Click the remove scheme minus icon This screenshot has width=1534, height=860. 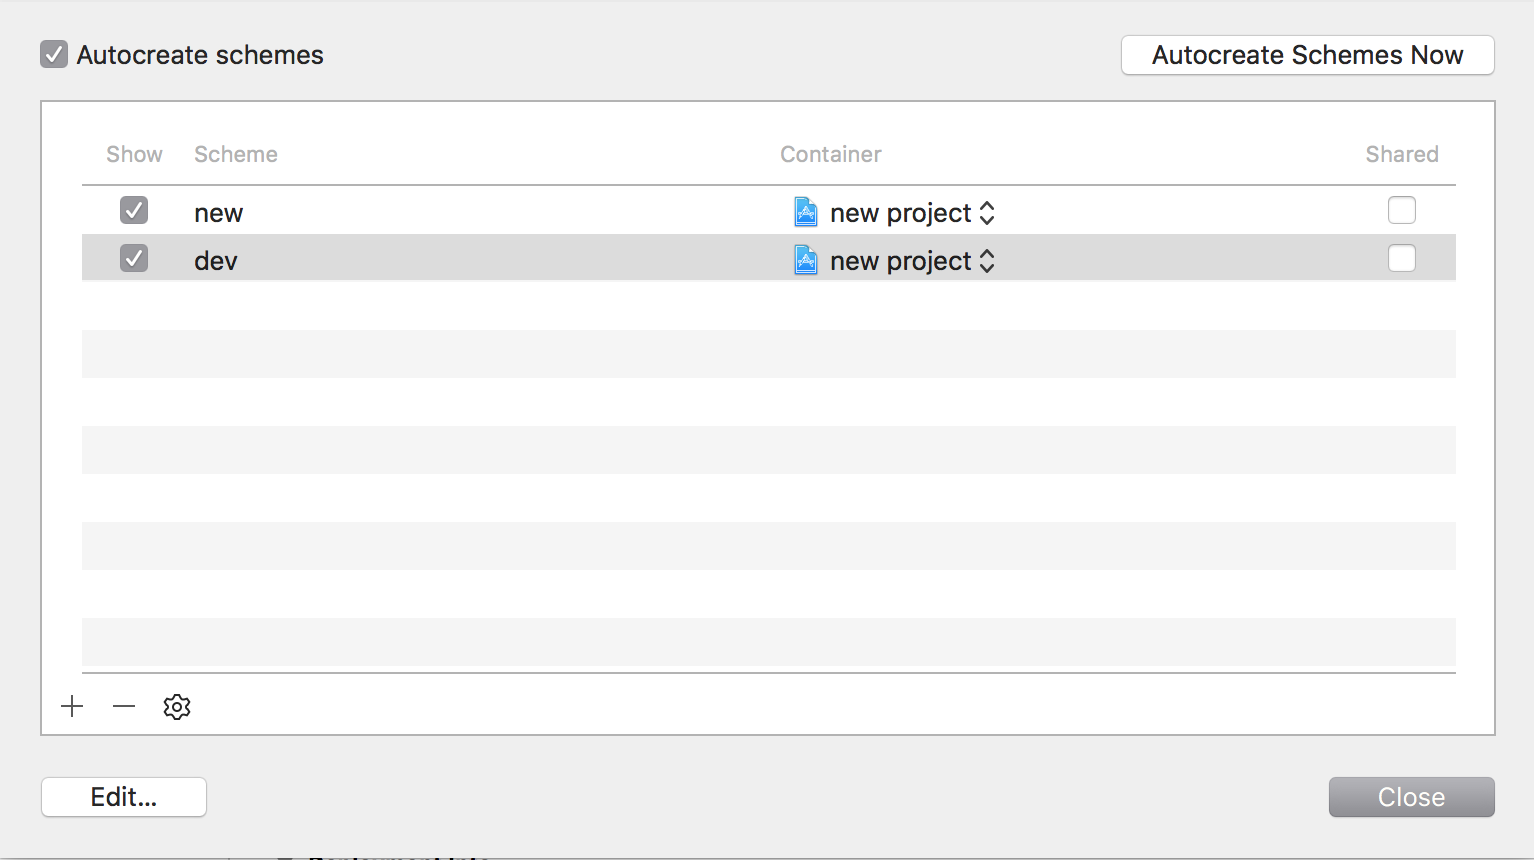[124, 707]
